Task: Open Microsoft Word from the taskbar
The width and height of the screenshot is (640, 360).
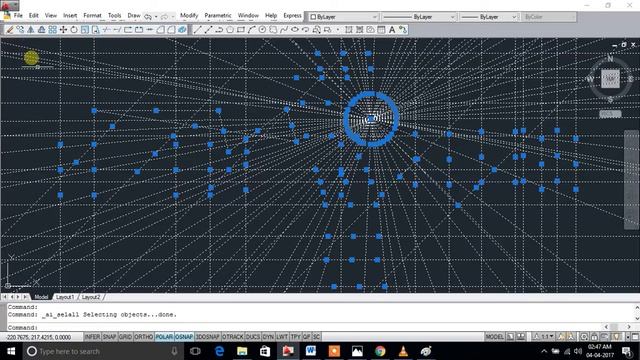Action: (311, 351)
